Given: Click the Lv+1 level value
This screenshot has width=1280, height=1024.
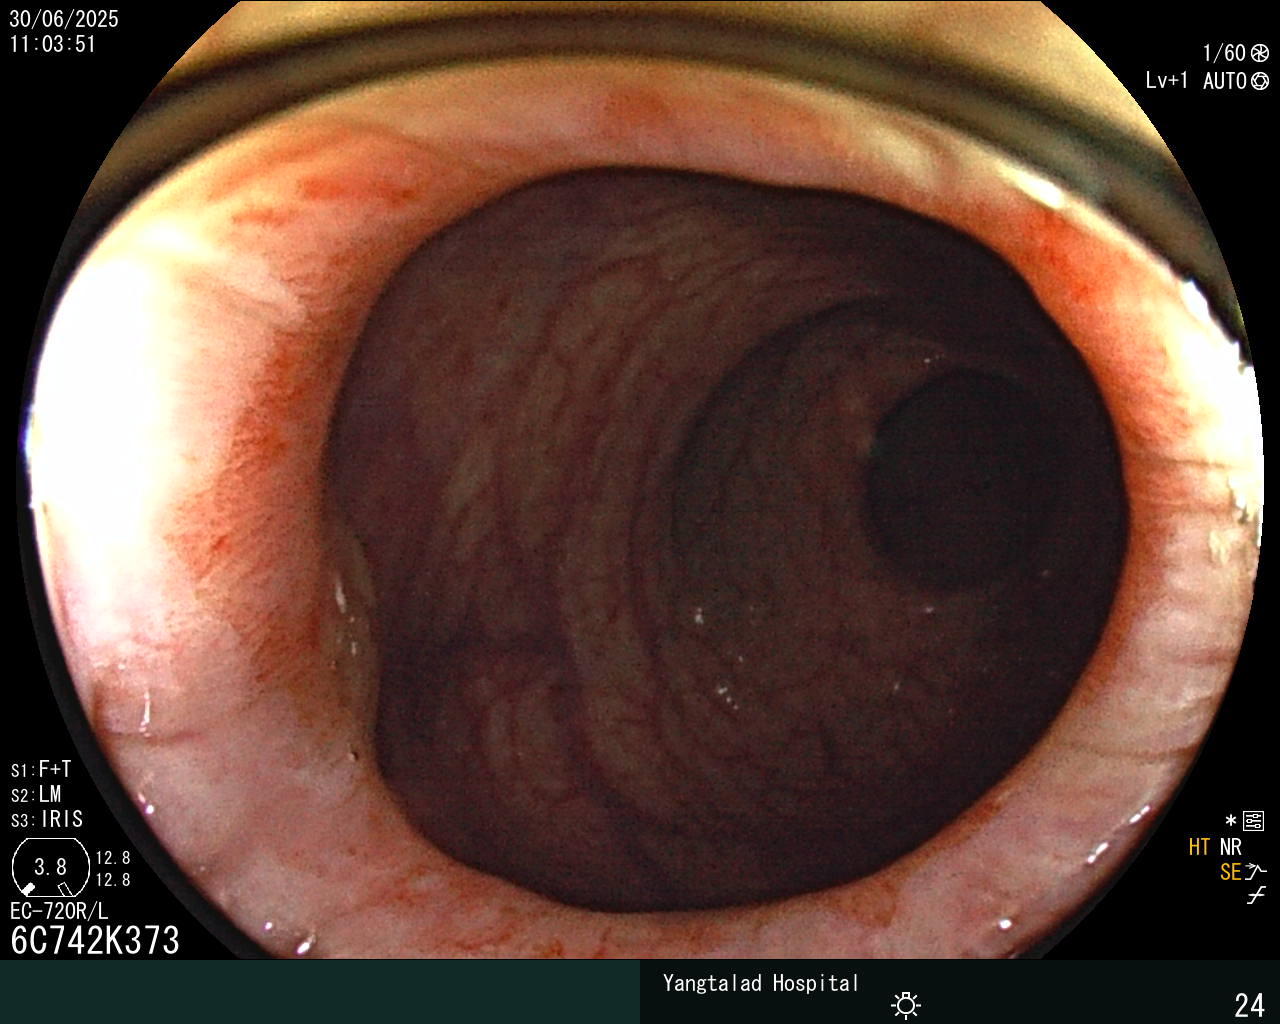Looking at the screenshot, I should coord(1167,81).
